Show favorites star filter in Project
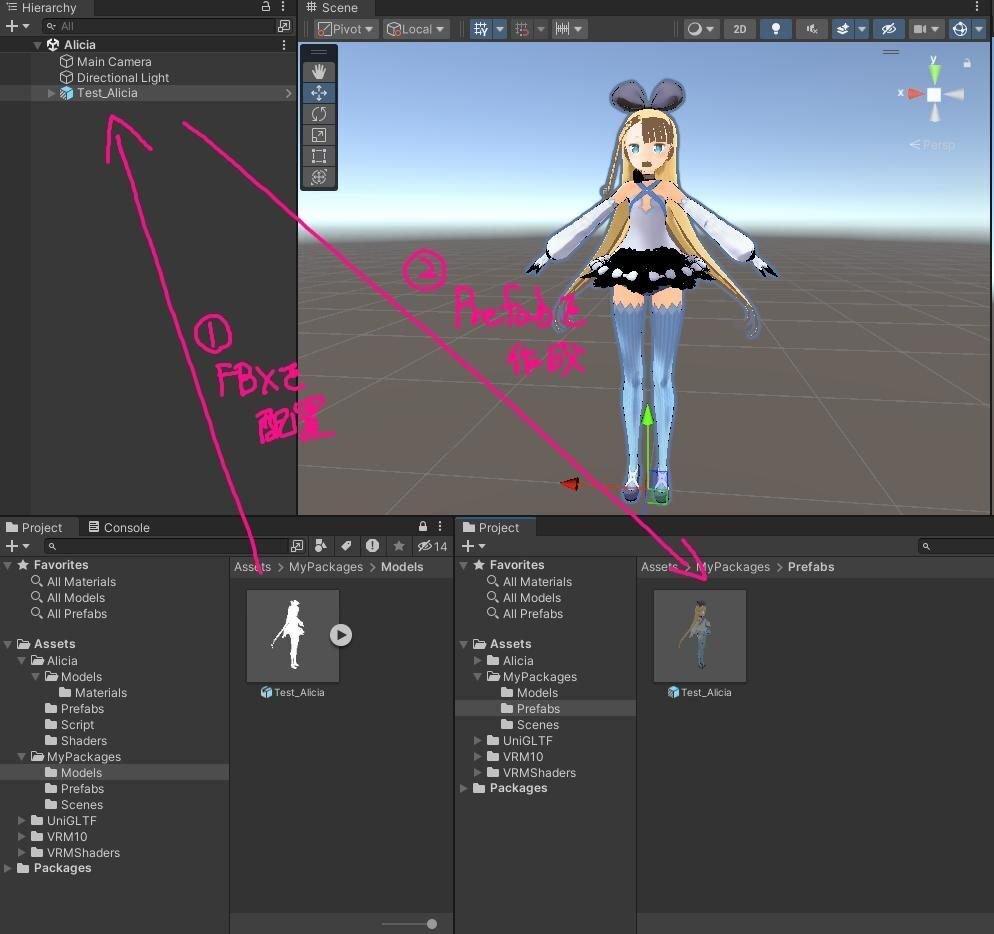 tap(399, 546)
